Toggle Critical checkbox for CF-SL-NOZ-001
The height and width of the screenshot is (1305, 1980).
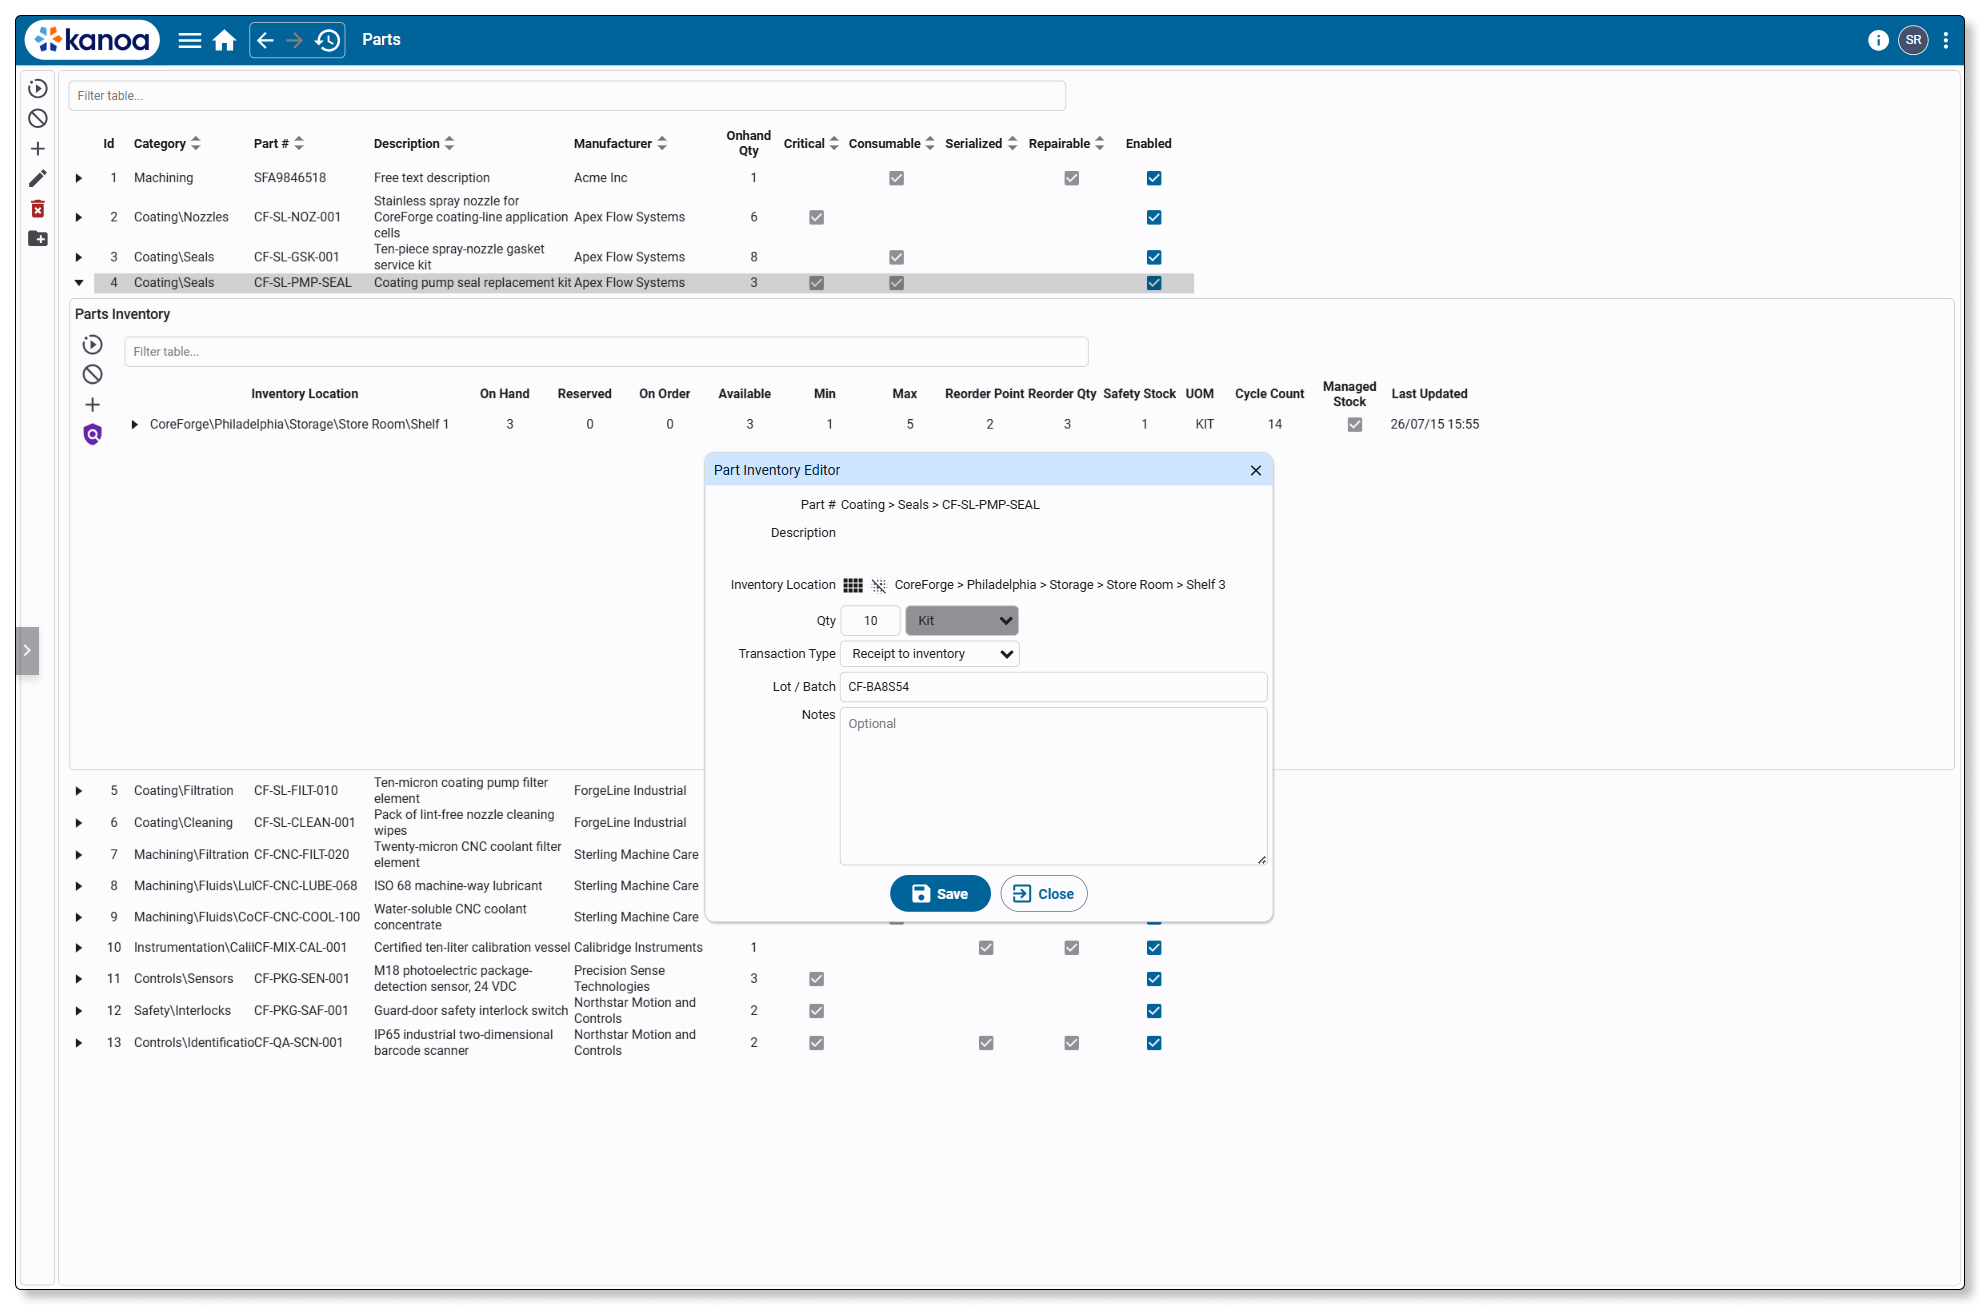[x=817, y=217]
